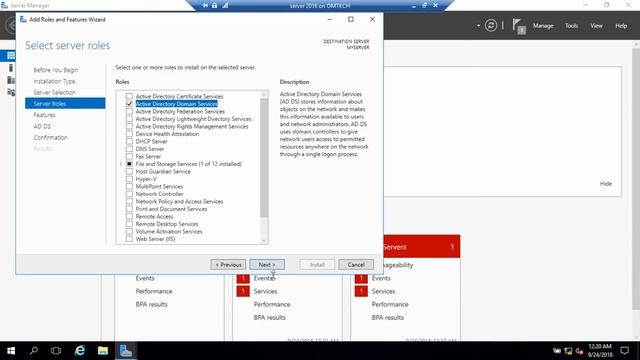Viewport: 640px width, 360px height.
Task: Open the Tools menu
Action: point(571,26)
